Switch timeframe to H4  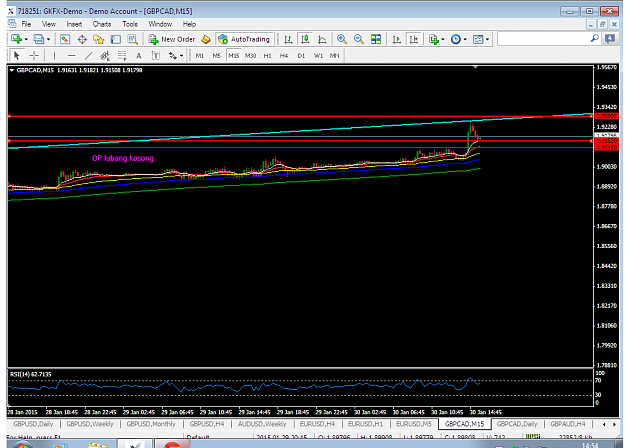click(284, 55)
